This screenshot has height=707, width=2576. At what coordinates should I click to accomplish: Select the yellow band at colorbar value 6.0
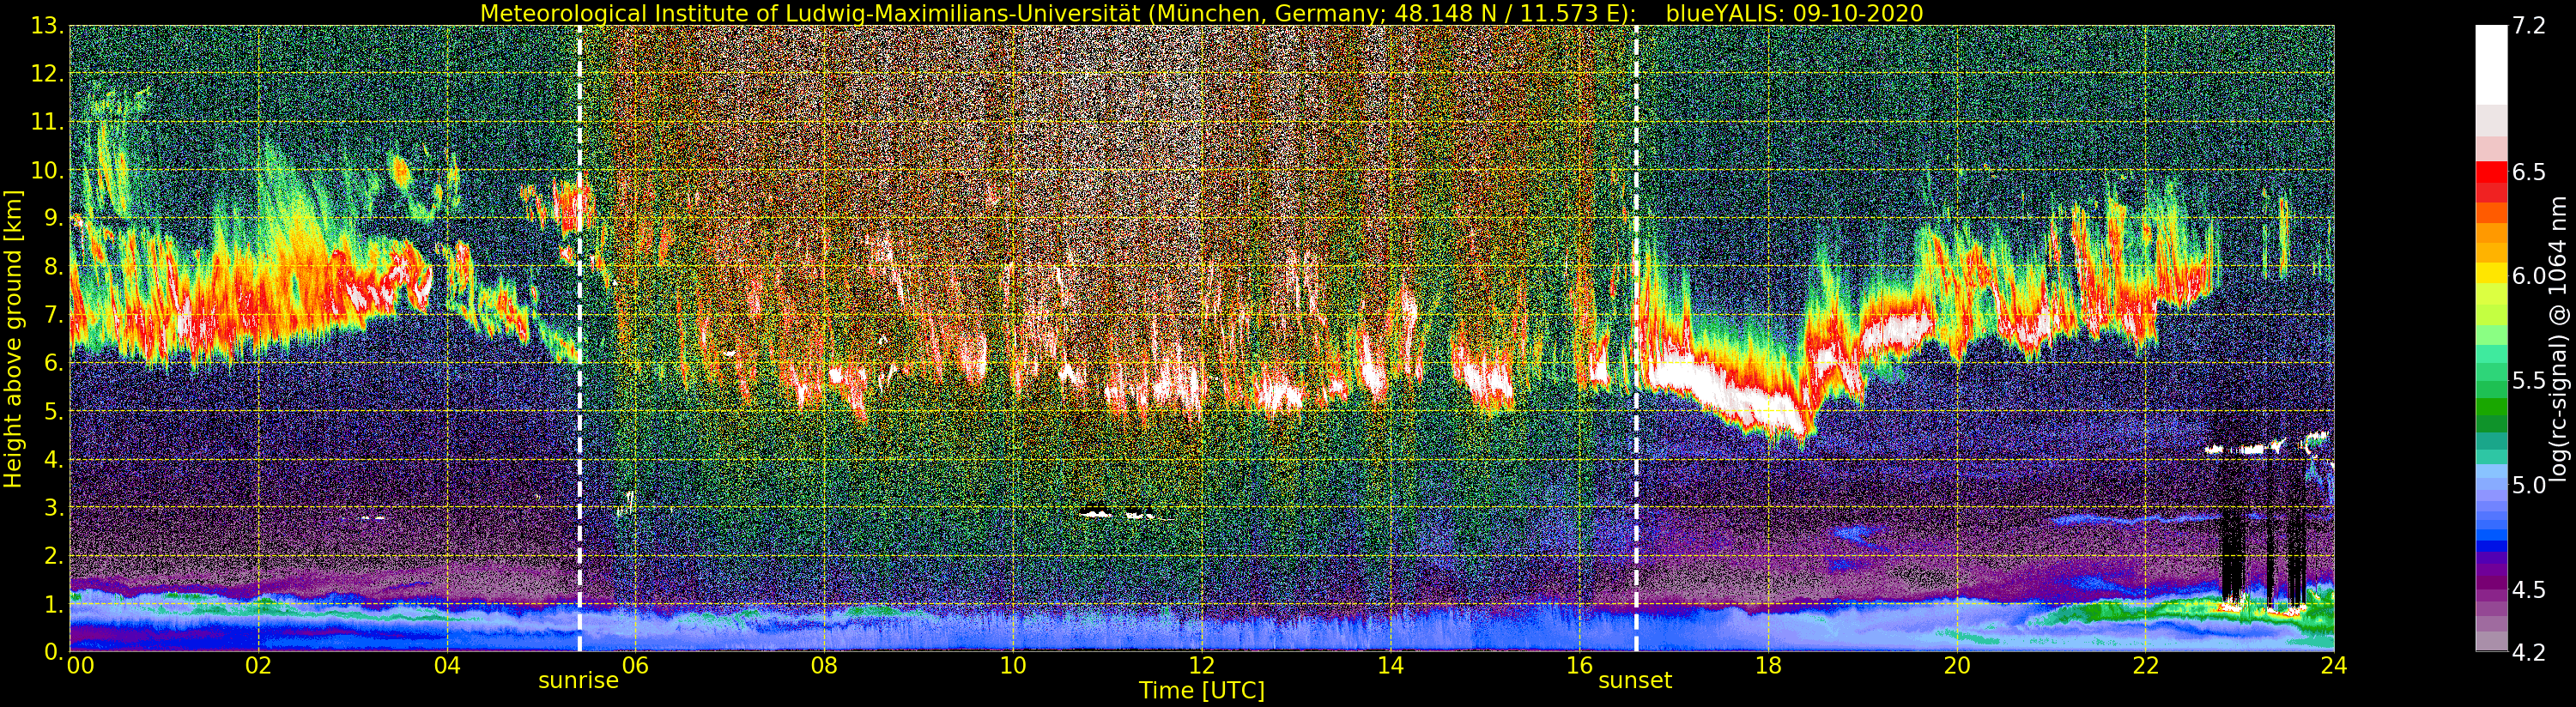point(2491,274)
